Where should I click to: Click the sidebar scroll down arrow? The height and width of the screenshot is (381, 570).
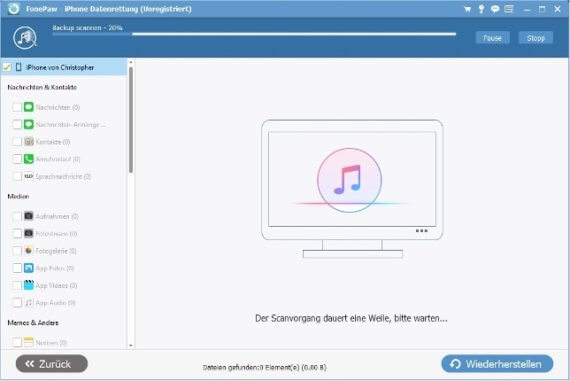tap(131, 345)
